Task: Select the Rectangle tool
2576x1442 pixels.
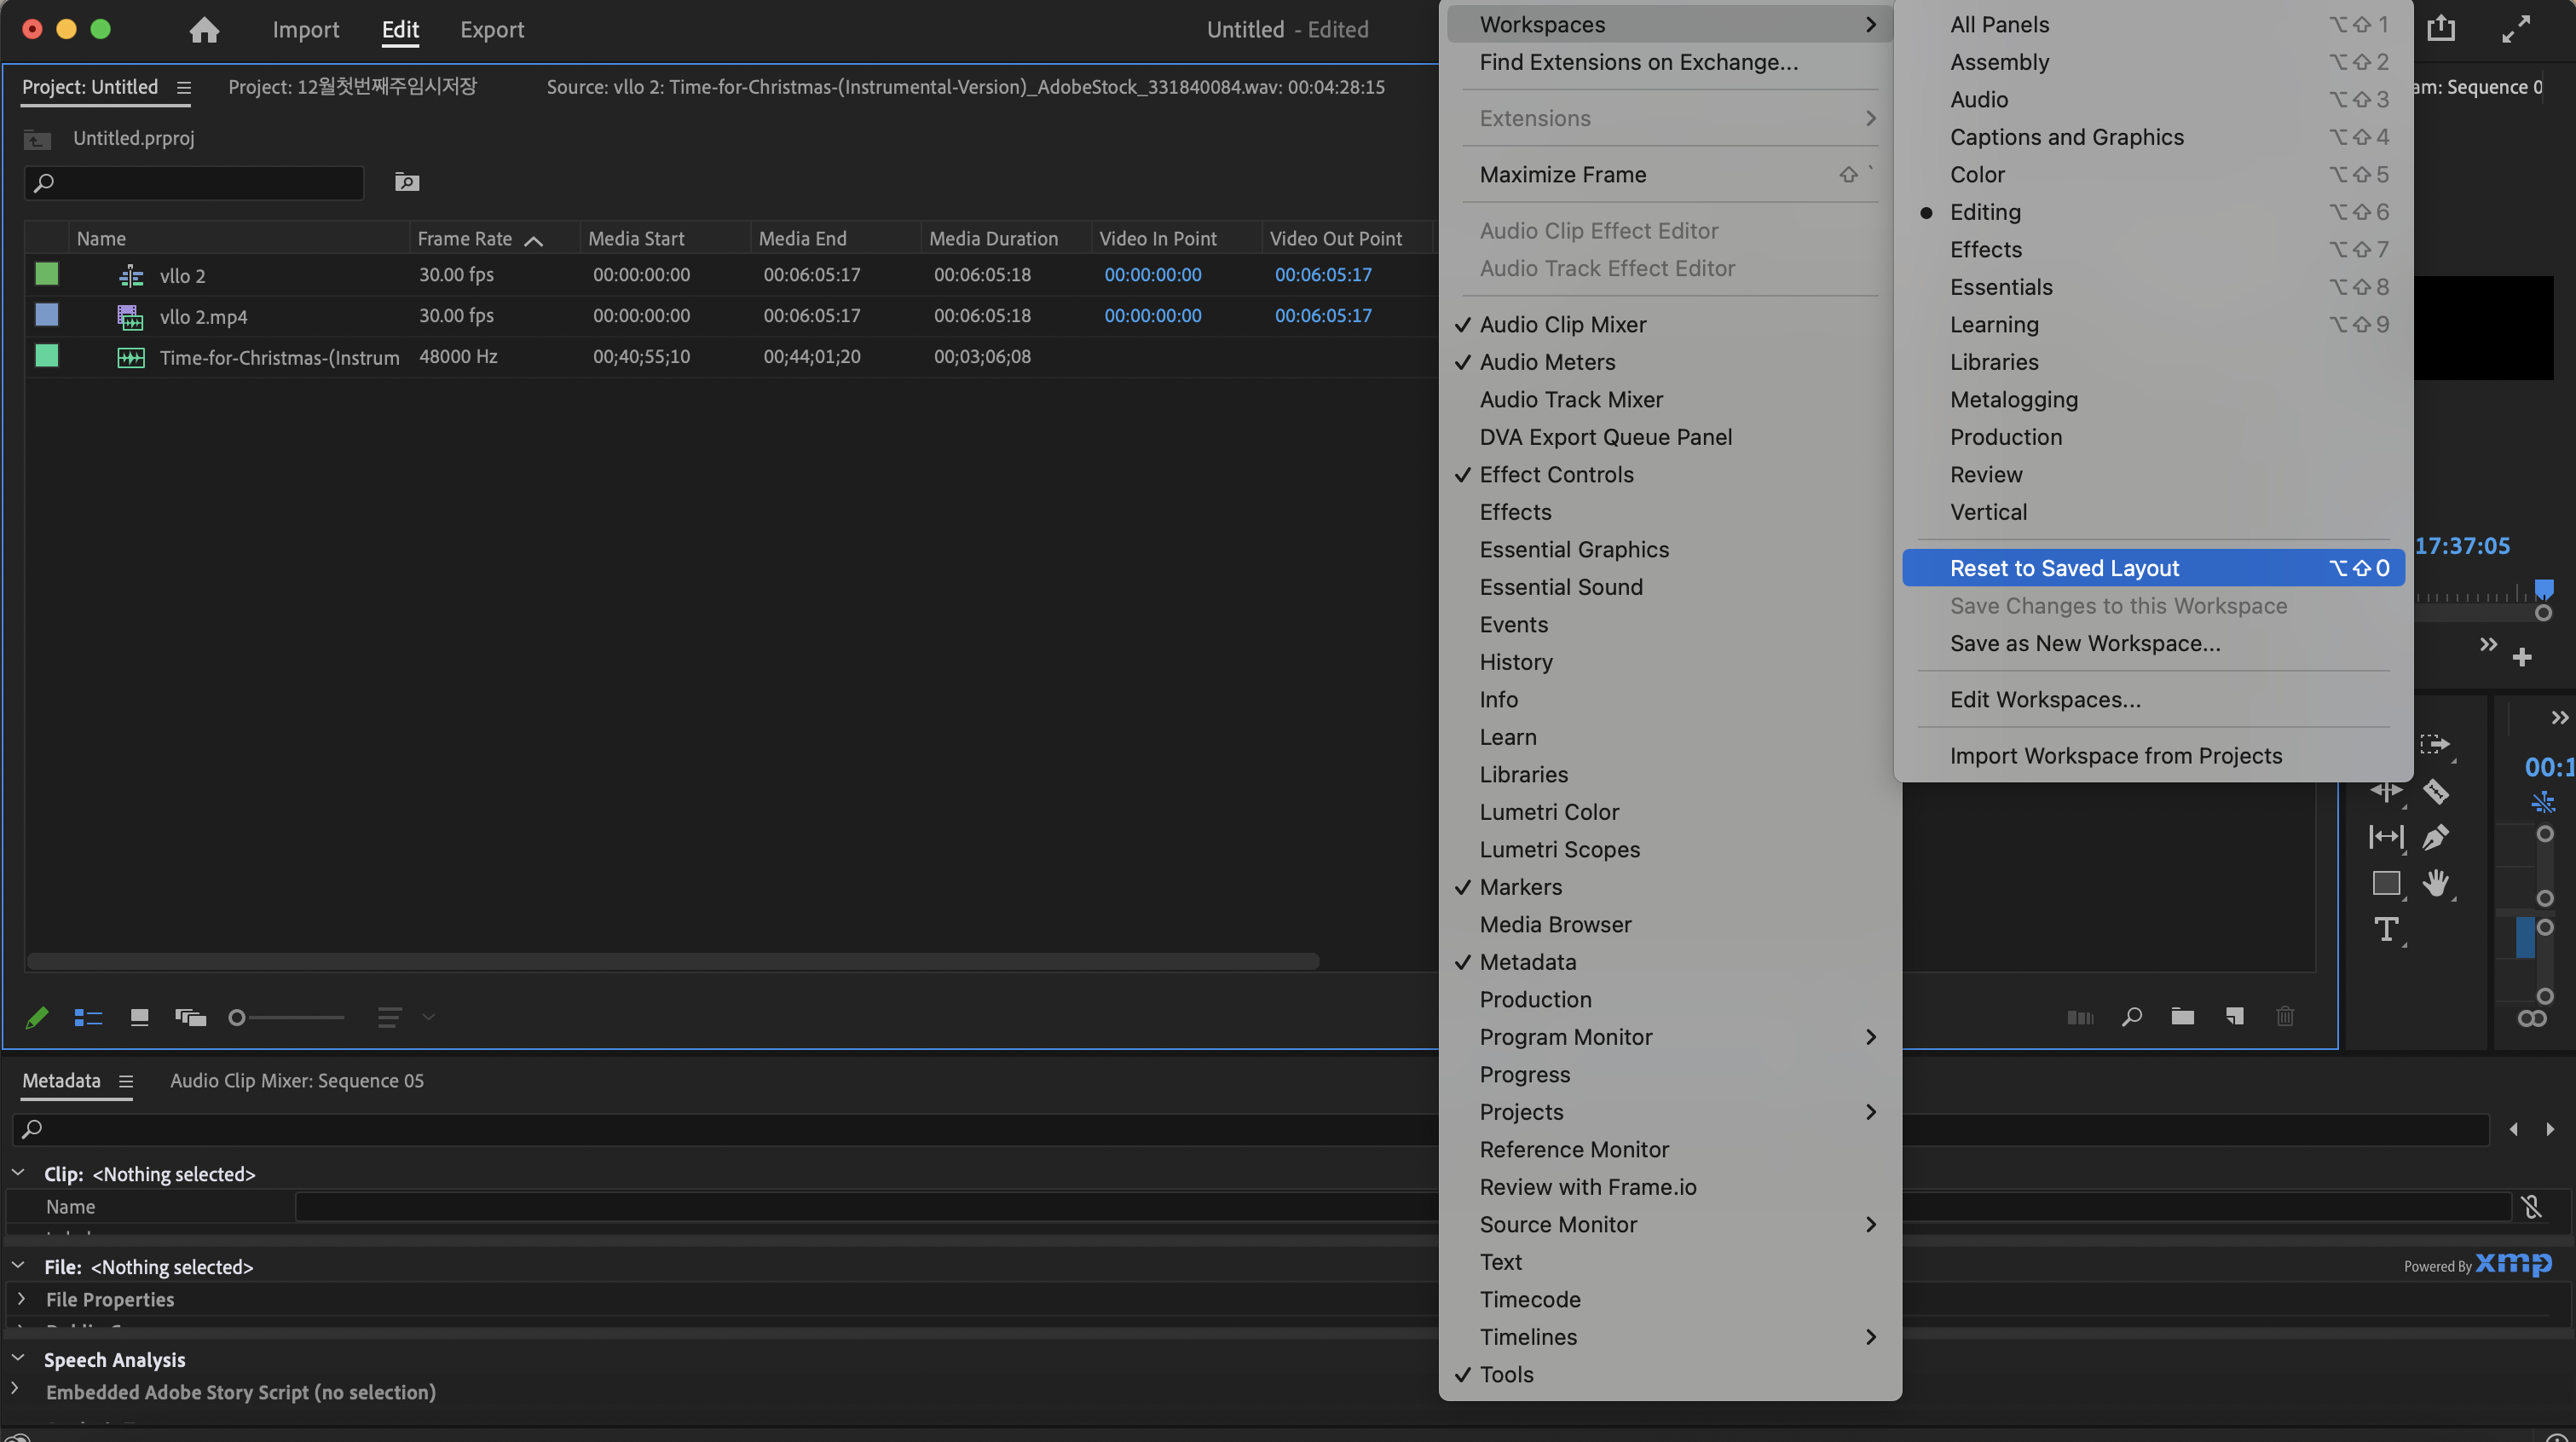Action: tap(2386, 882)
